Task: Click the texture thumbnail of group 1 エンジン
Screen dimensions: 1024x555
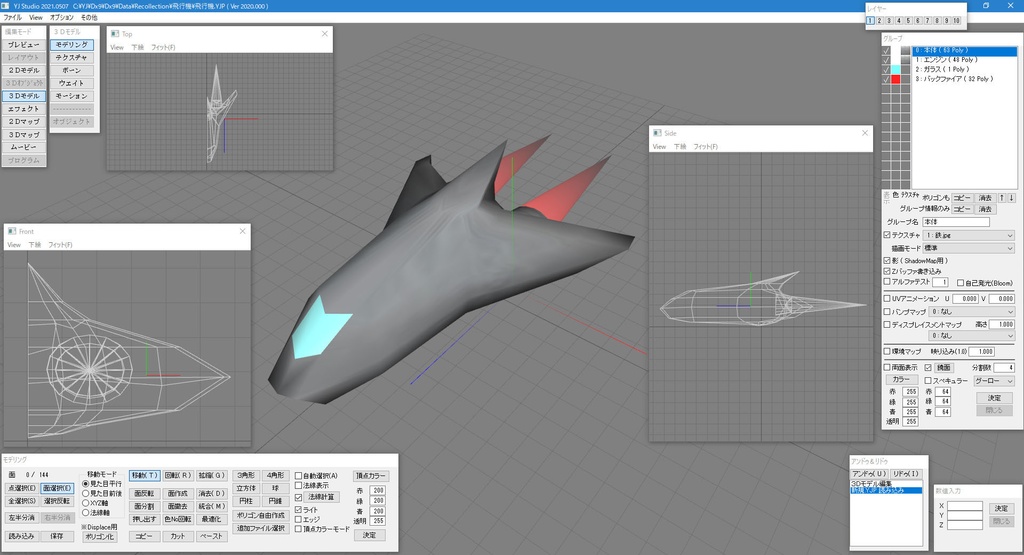Action: [905, 59]
